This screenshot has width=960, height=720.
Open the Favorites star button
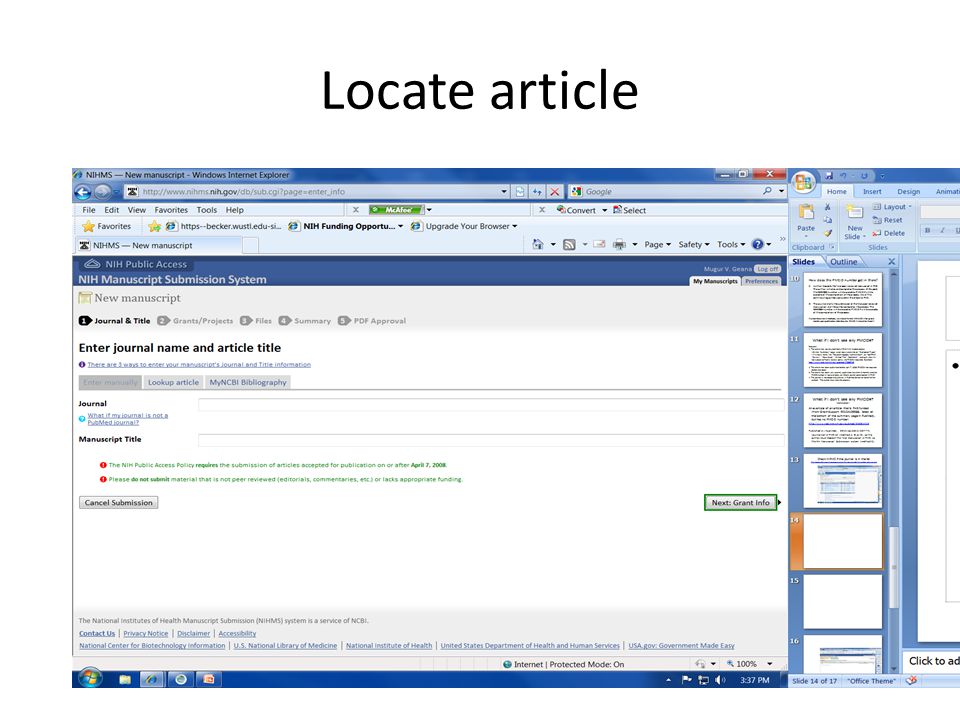point(107,226)
